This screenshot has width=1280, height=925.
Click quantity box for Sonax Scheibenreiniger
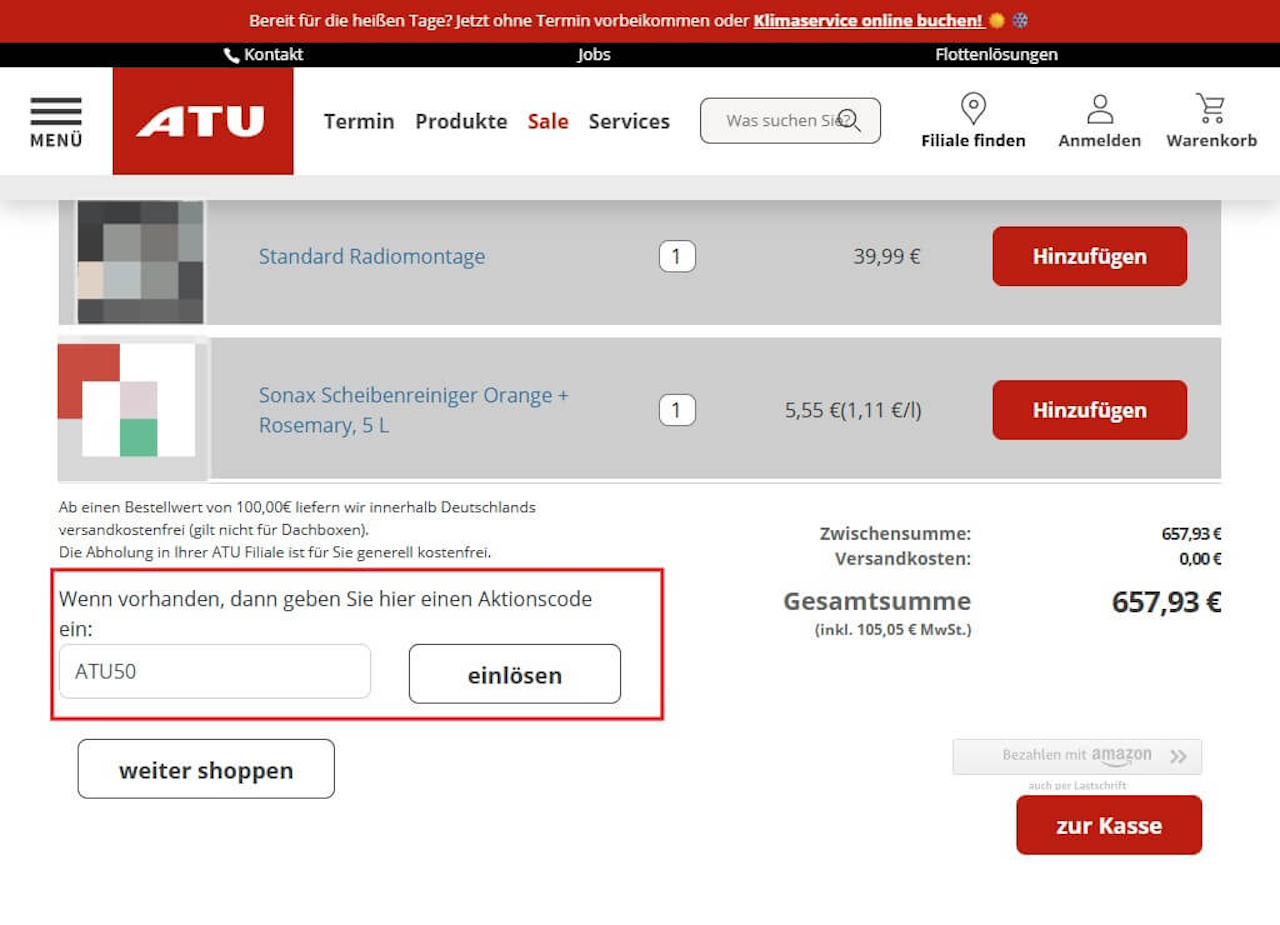click(x=677, y=410)
